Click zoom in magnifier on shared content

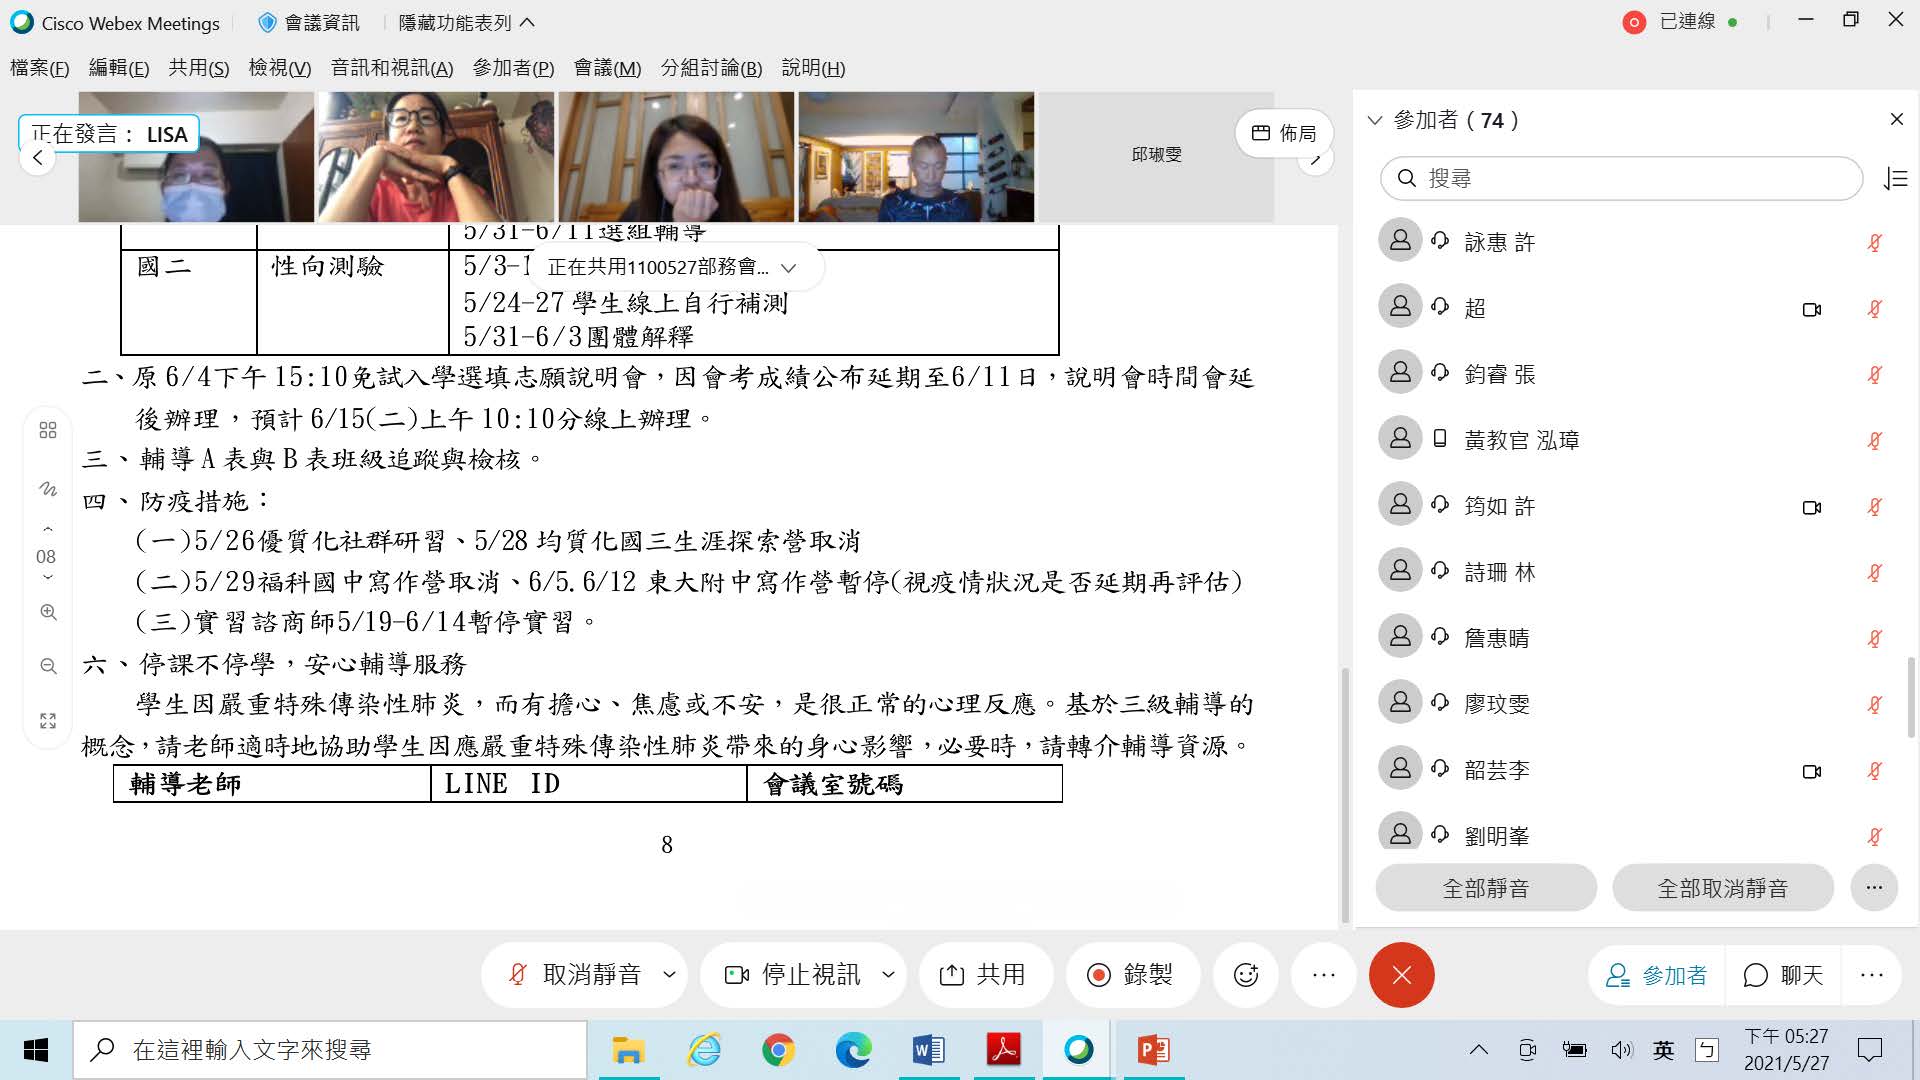click(48, 613)
